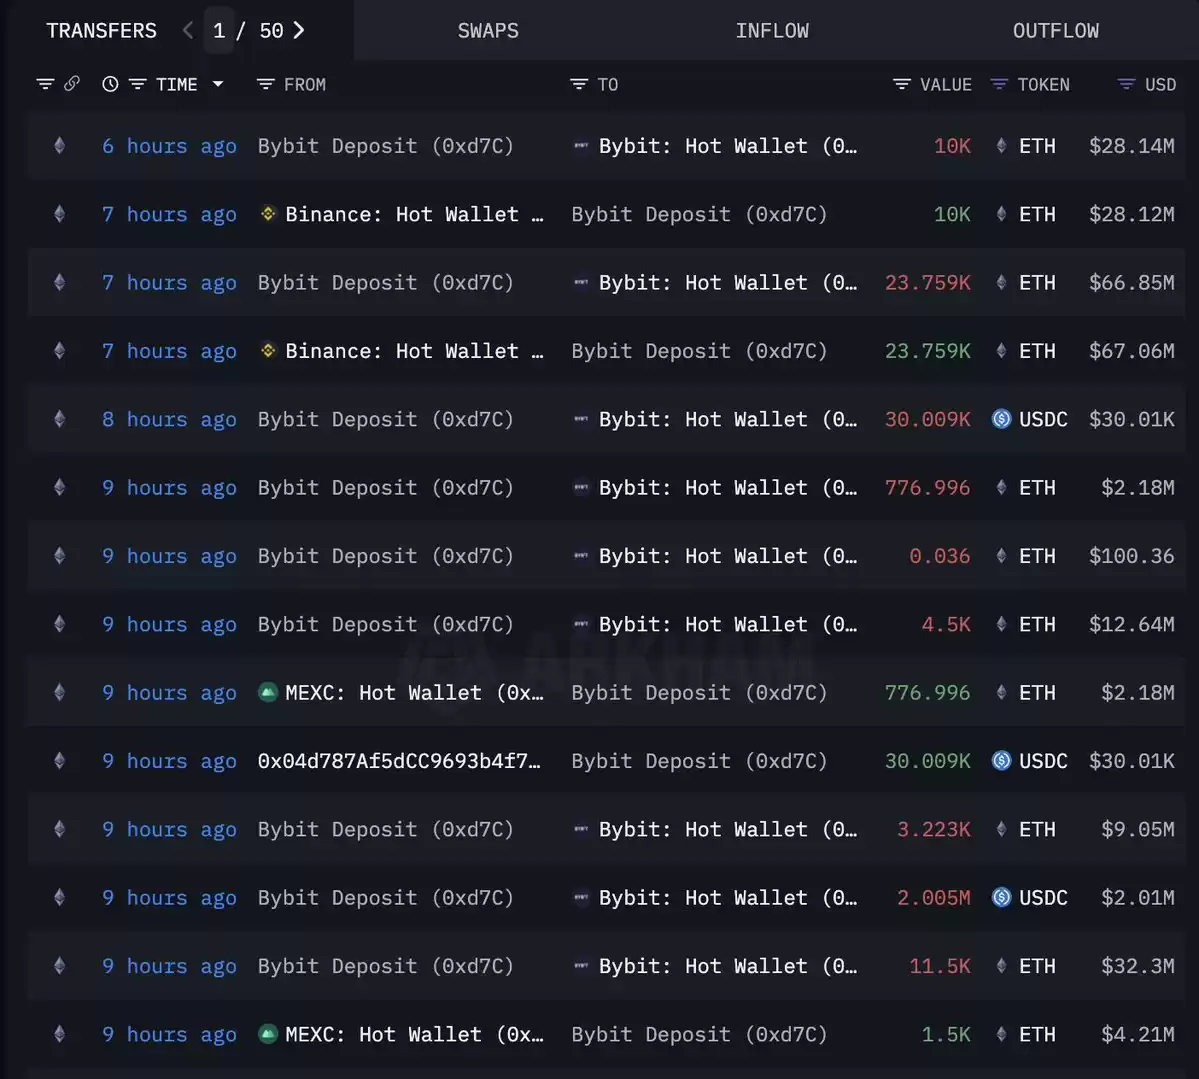
Task: Open Bybit: Hot Wallet recipient in the $12.64M row
Action: (728, 625)
